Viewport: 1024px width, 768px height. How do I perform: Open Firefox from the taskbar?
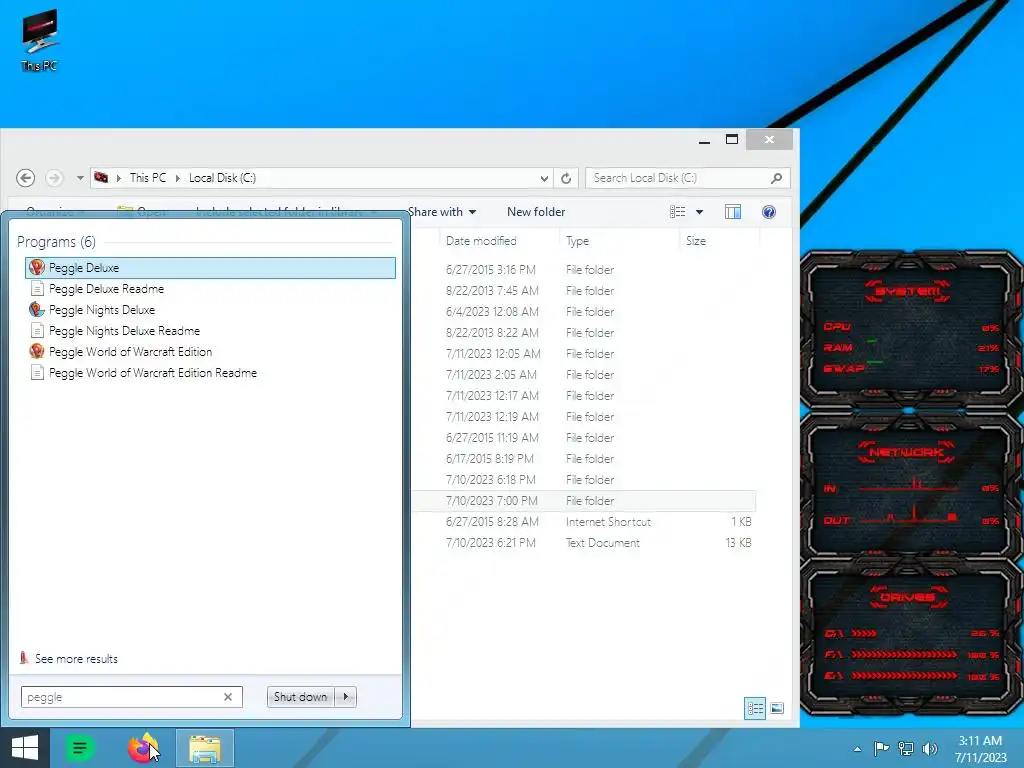143,748
